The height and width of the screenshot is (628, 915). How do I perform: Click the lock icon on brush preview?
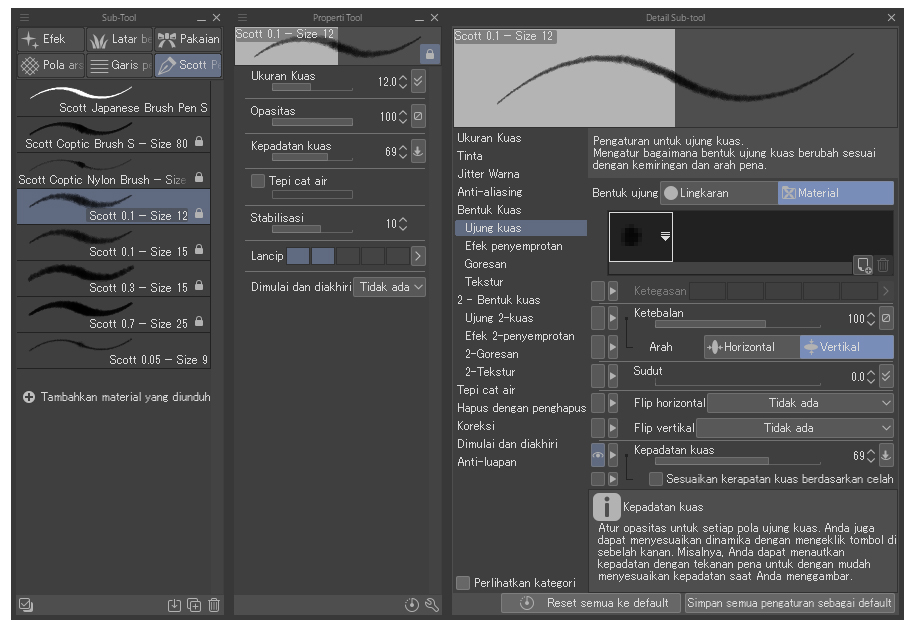pyautogui.click(x=430, y=55)
